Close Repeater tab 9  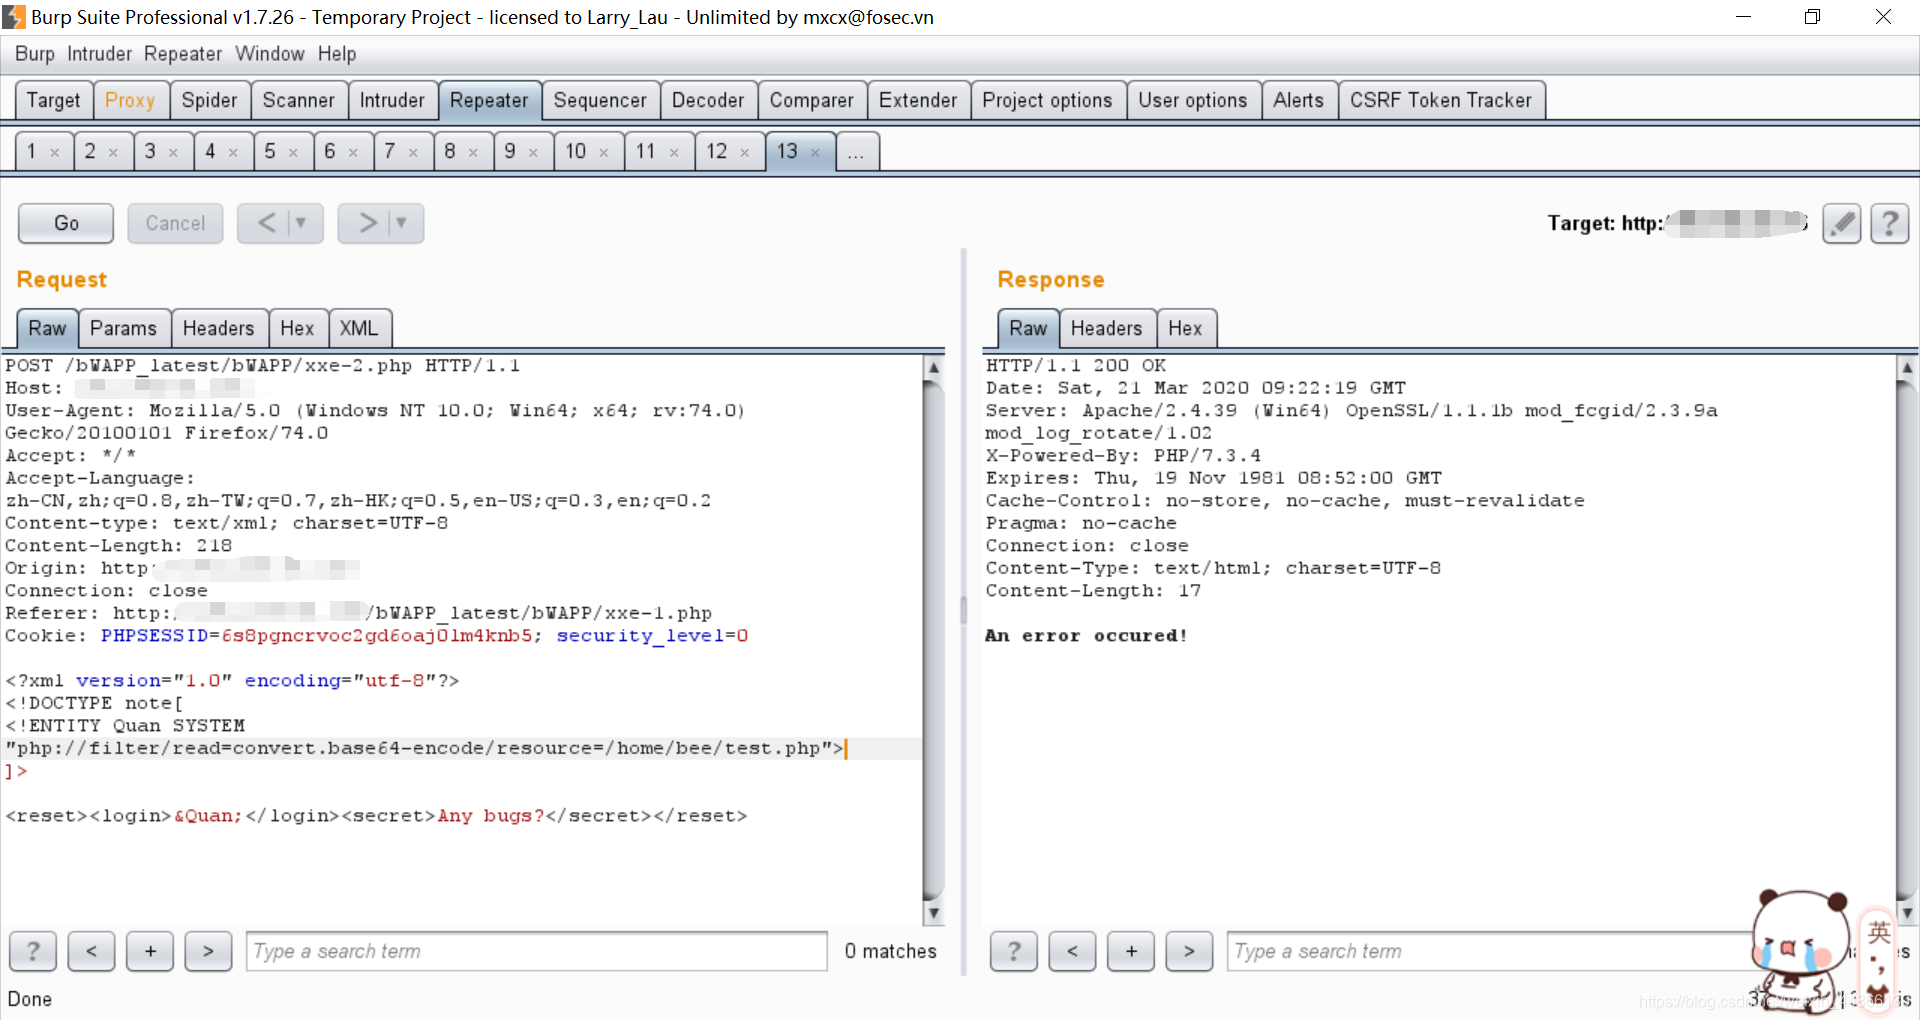tap(533, 153)
